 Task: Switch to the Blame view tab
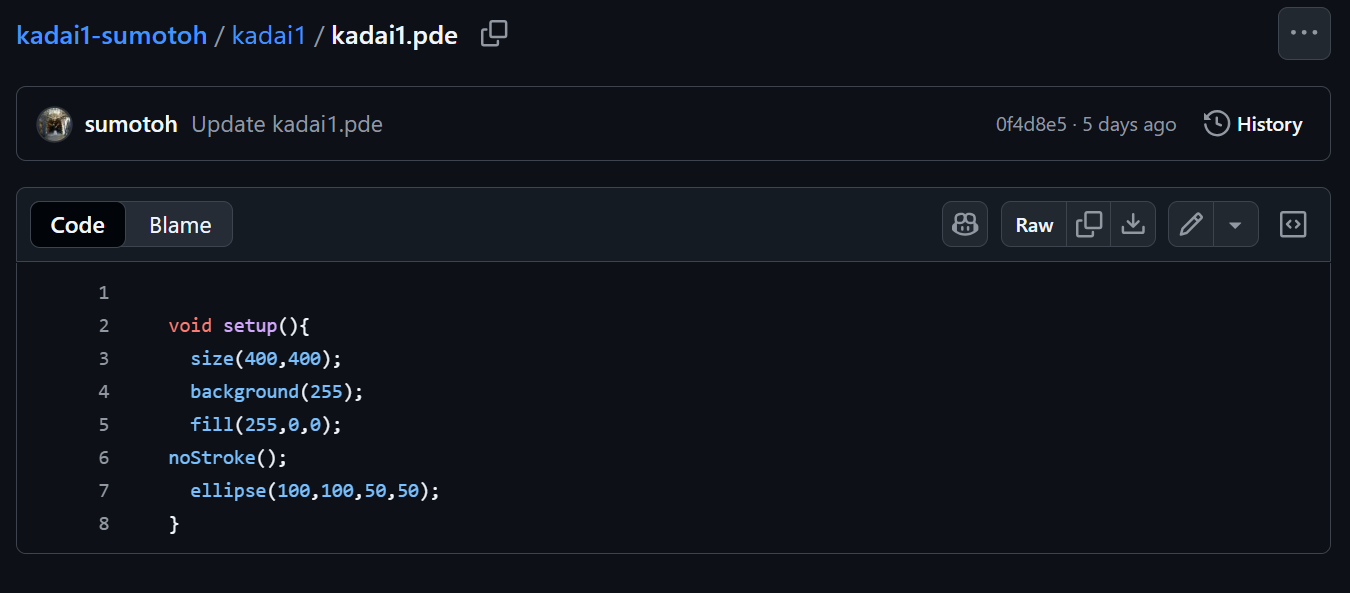pos(180,224)
